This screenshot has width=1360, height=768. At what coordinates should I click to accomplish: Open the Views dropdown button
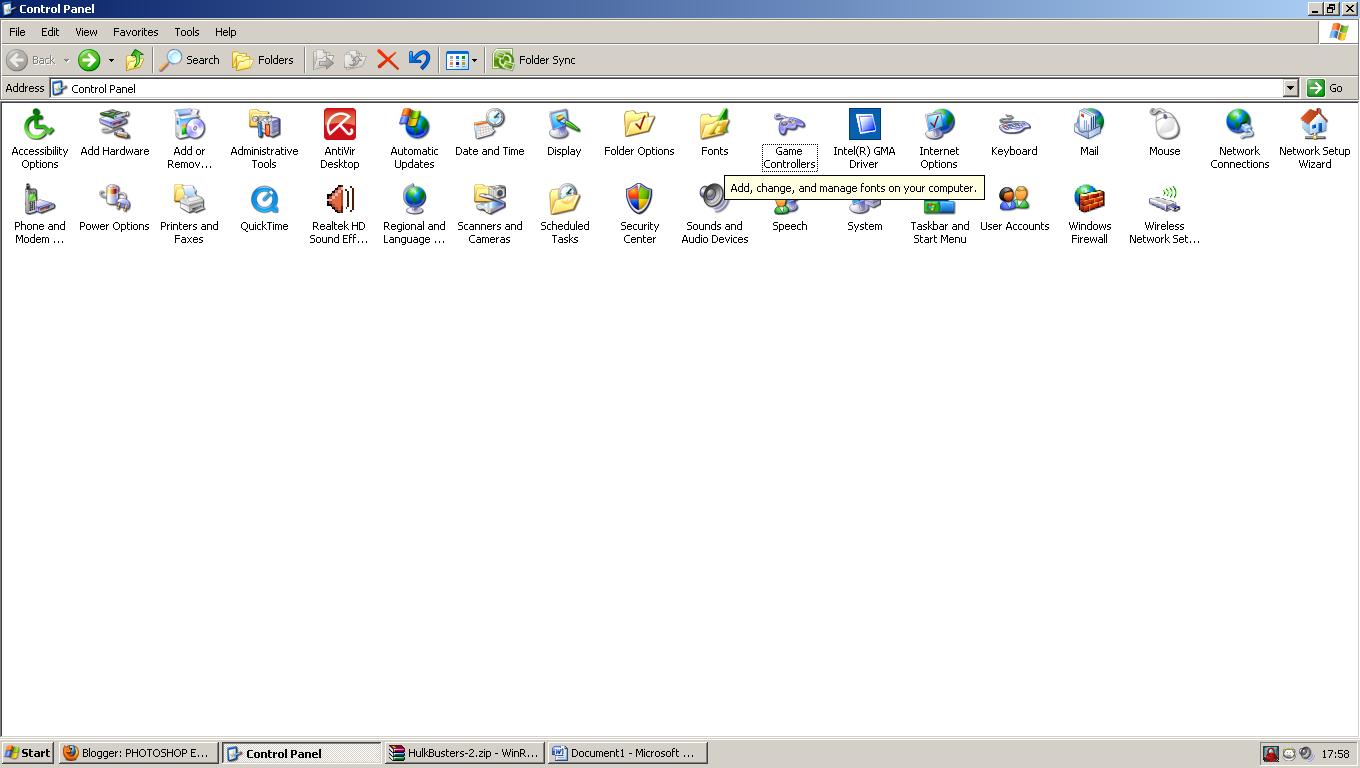461,60
